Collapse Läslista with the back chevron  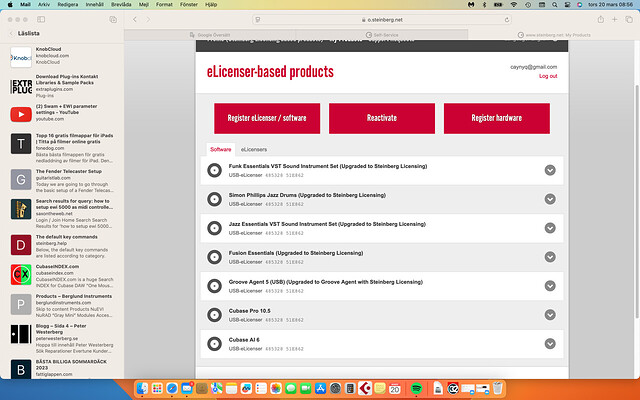(11, 33)
